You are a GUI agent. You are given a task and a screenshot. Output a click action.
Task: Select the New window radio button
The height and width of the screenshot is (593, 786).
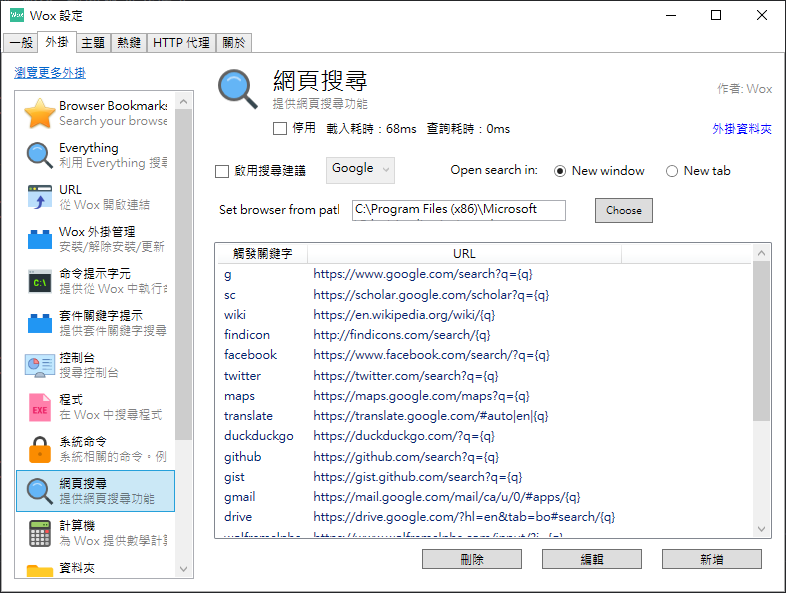(x=560, y=171)
